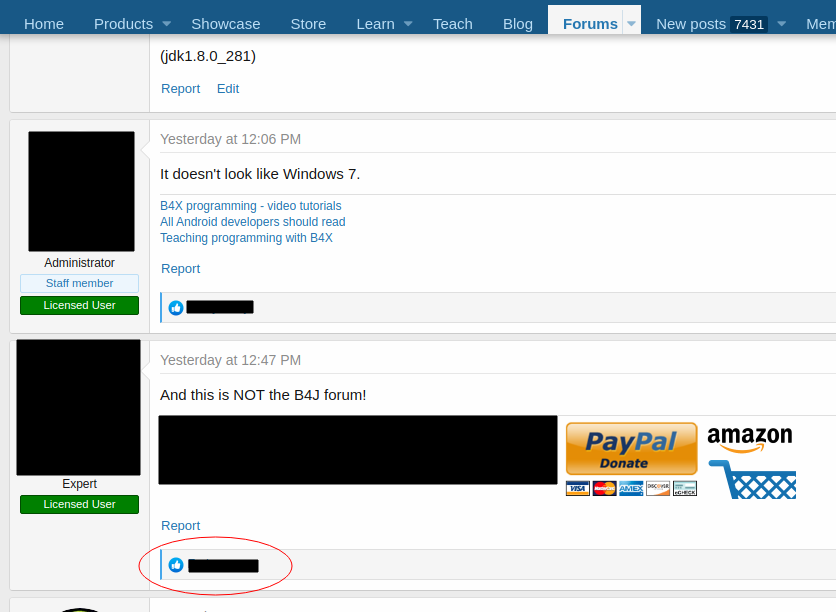The image size is (836, 612).
Task: Click the signature banner in B4J post
Action: coord(358,450)
